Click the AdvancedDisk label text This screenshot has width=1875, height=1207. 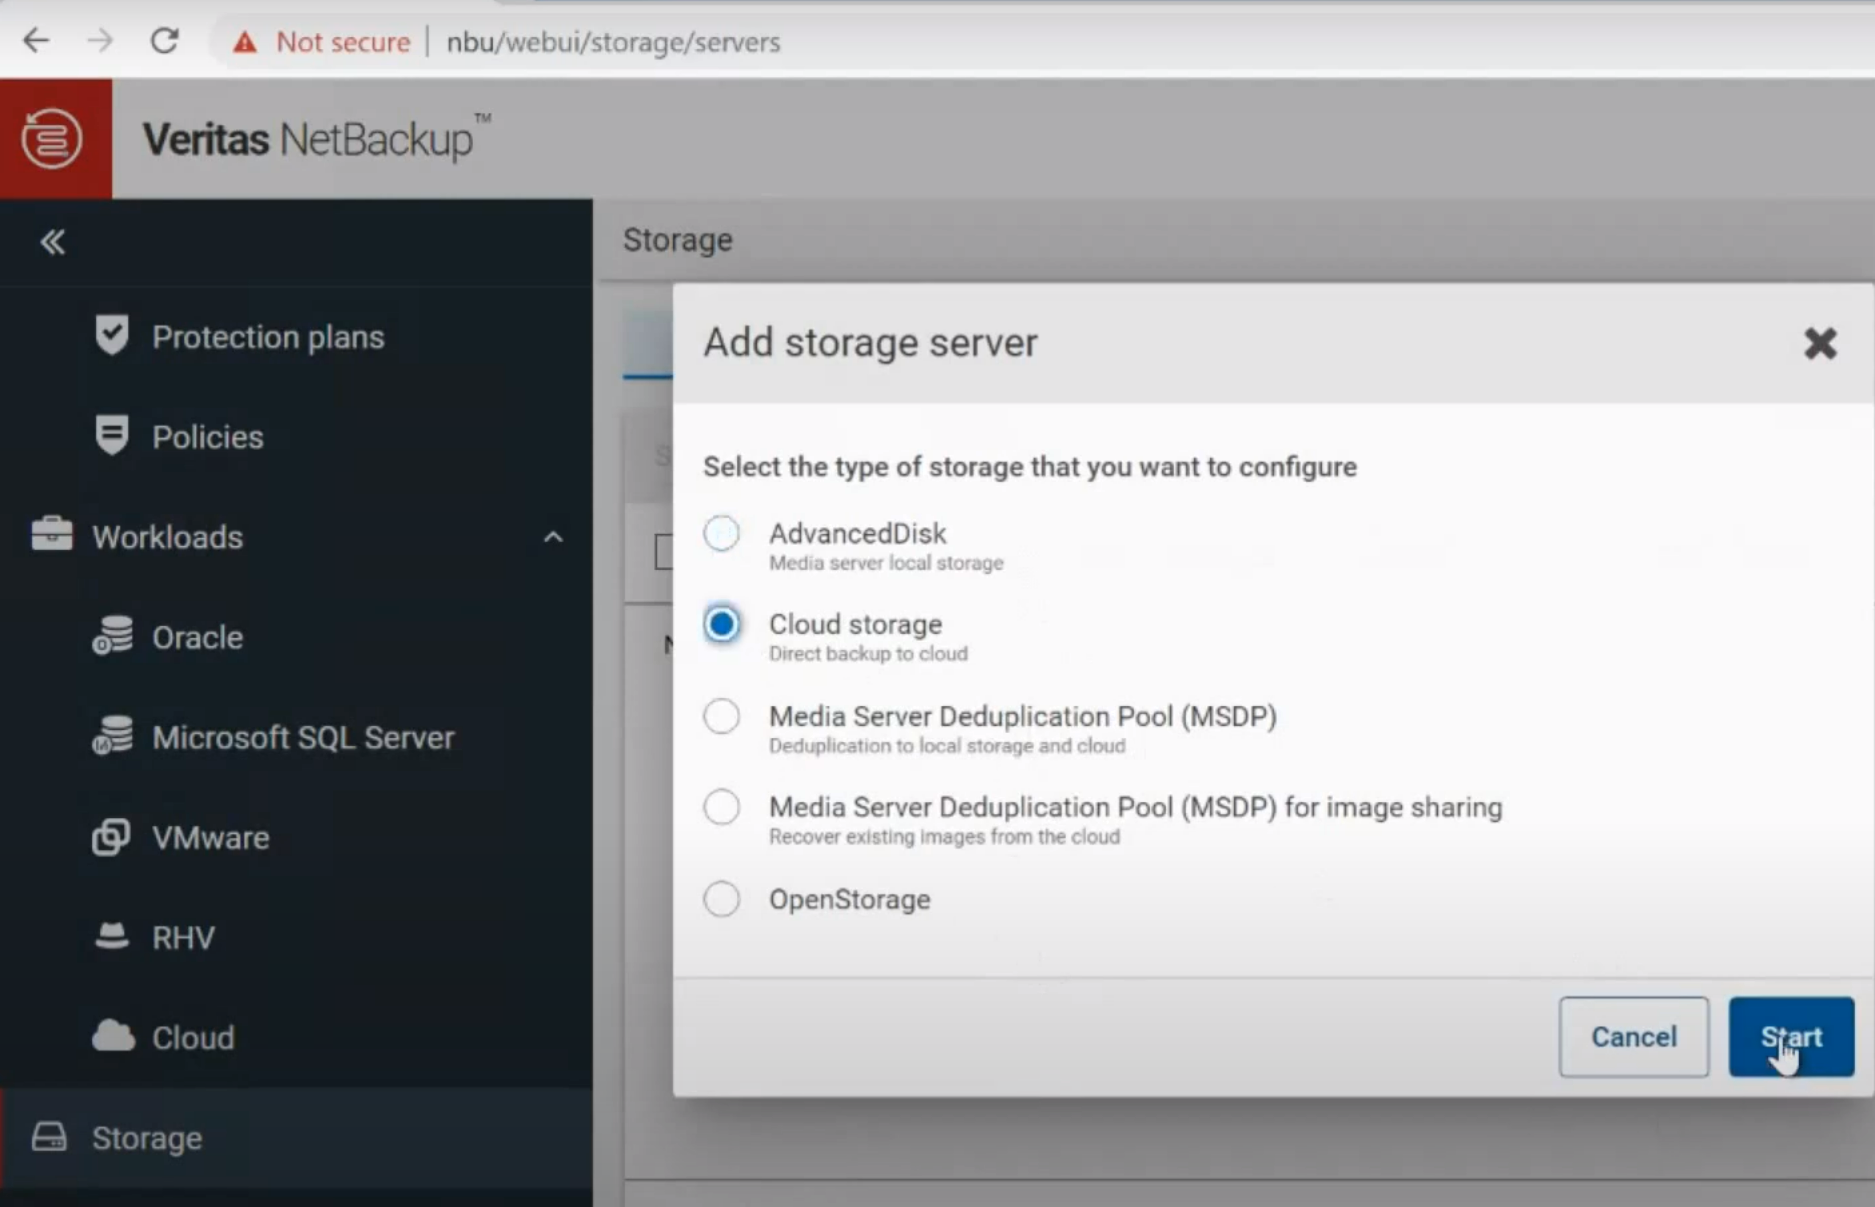[x=858, y=533]
